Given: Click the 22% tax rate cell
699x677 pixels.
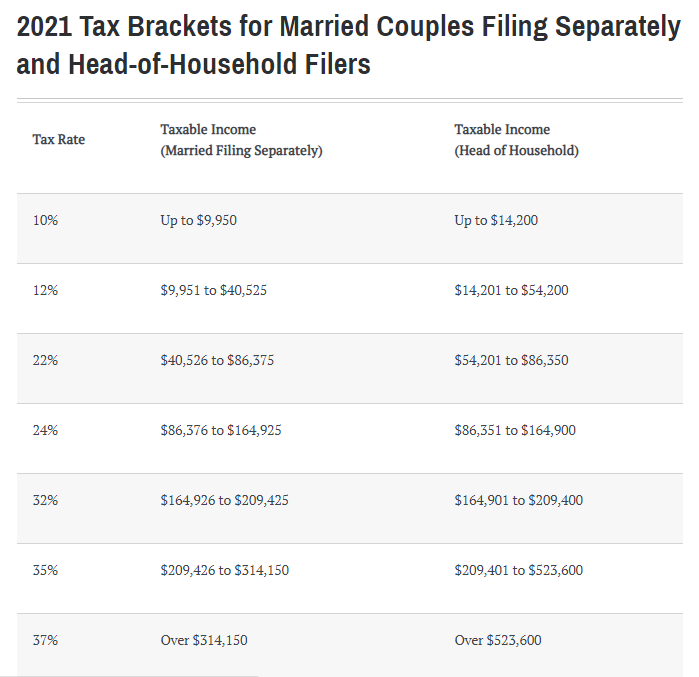Looking at the screenshot, I should click(45, 360).
